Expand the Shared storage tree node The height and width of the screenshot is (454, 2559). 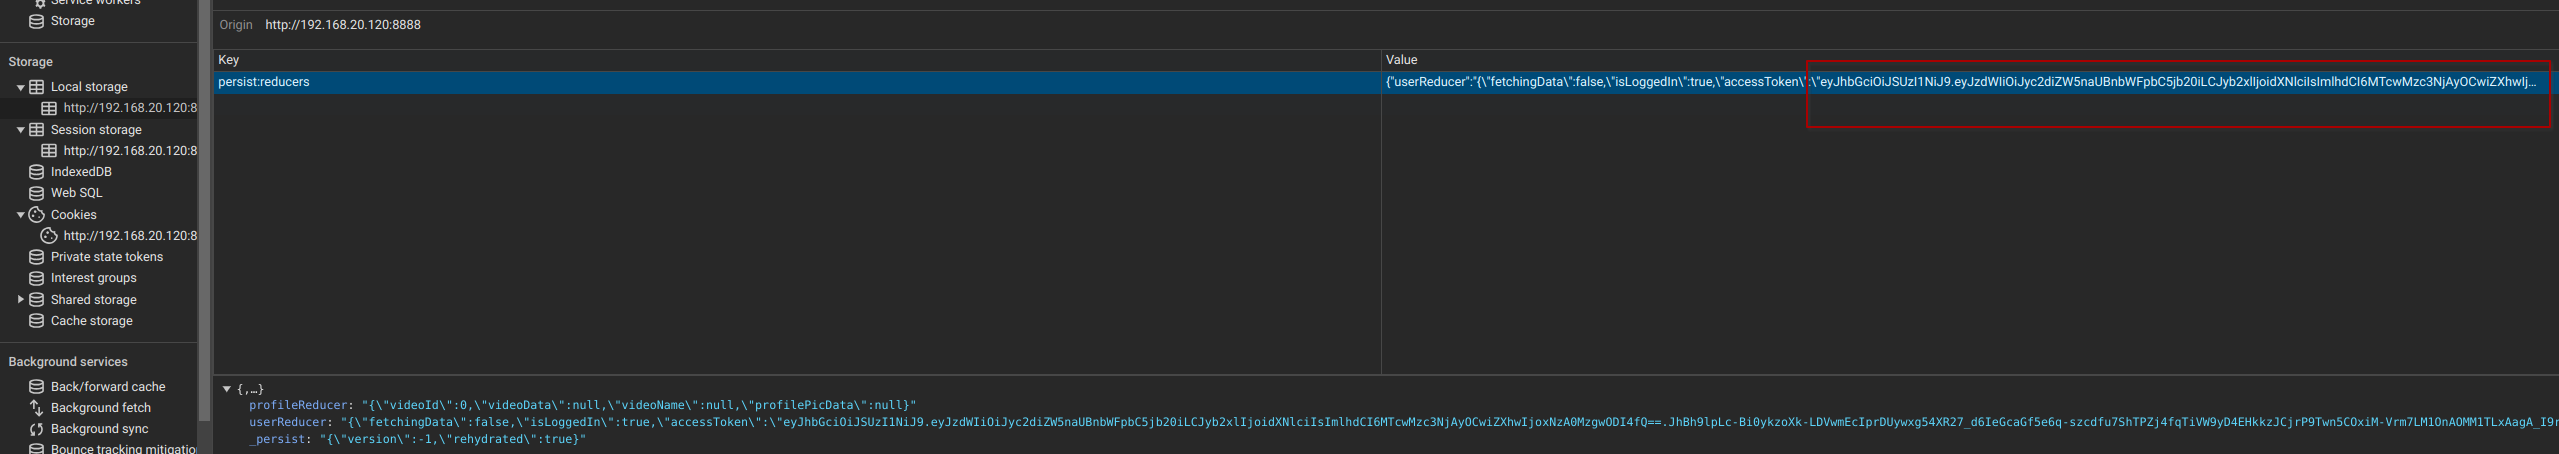[20, 300]
